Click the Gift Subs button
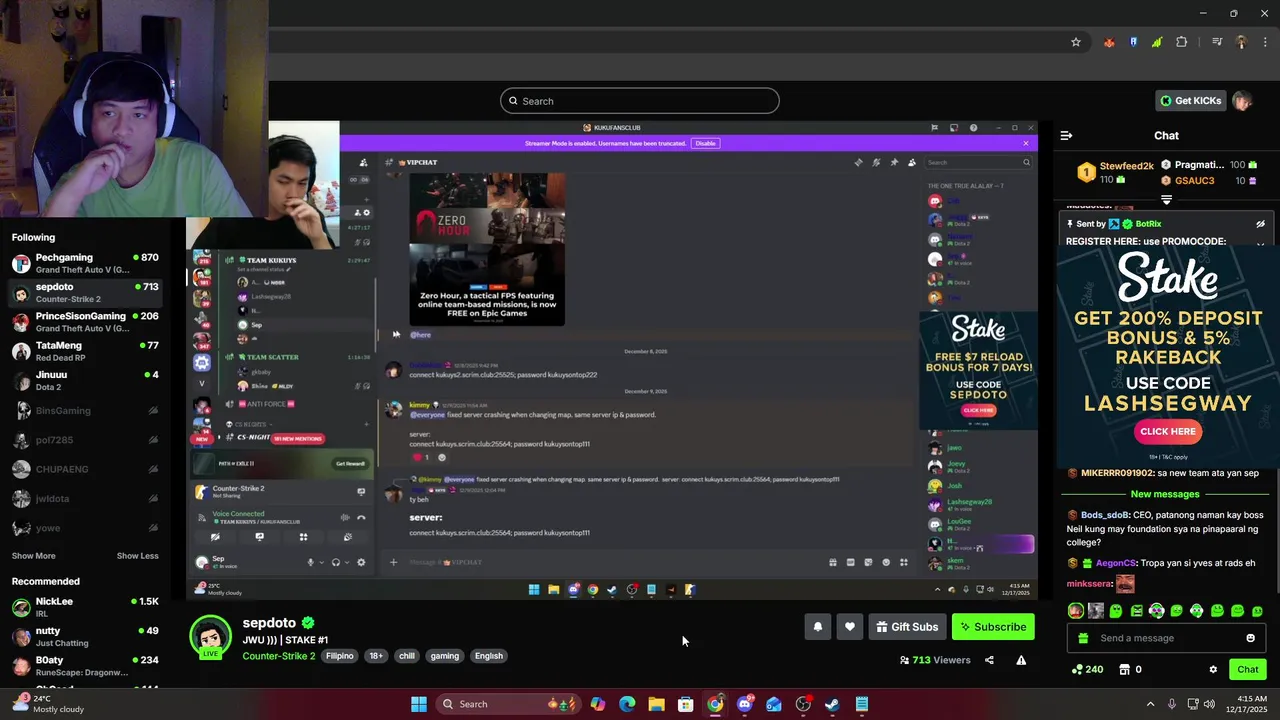This screenshot has width=1280, height=720. [x=907, y=627]
